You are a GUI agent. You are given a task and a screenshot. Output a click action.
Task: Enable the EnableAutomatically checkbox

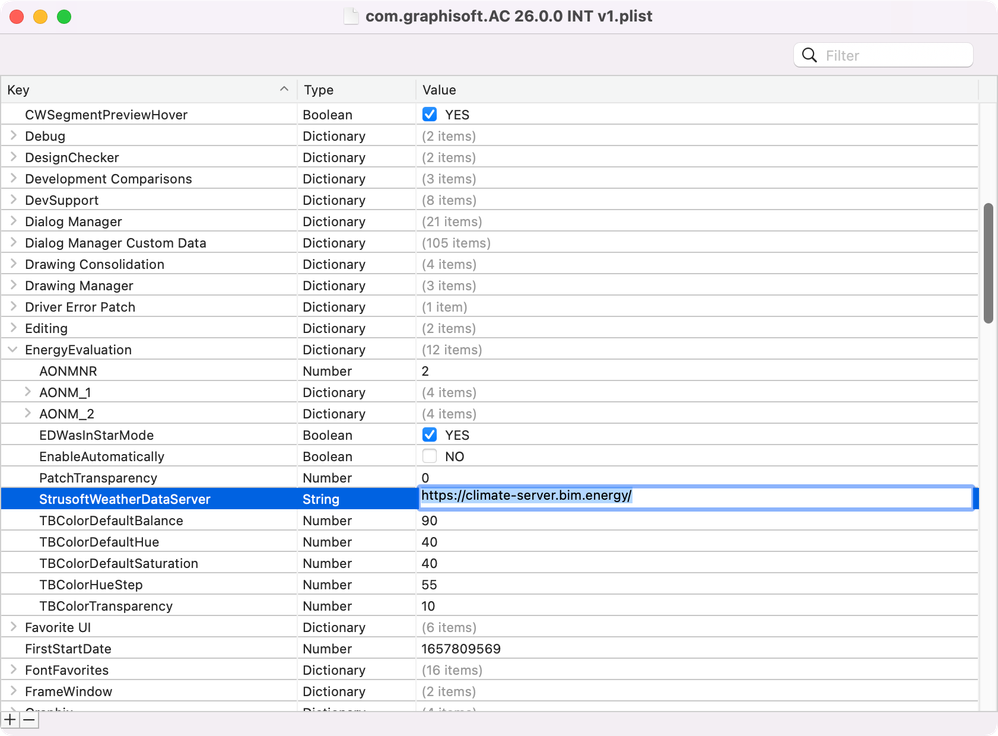point(428,456)
